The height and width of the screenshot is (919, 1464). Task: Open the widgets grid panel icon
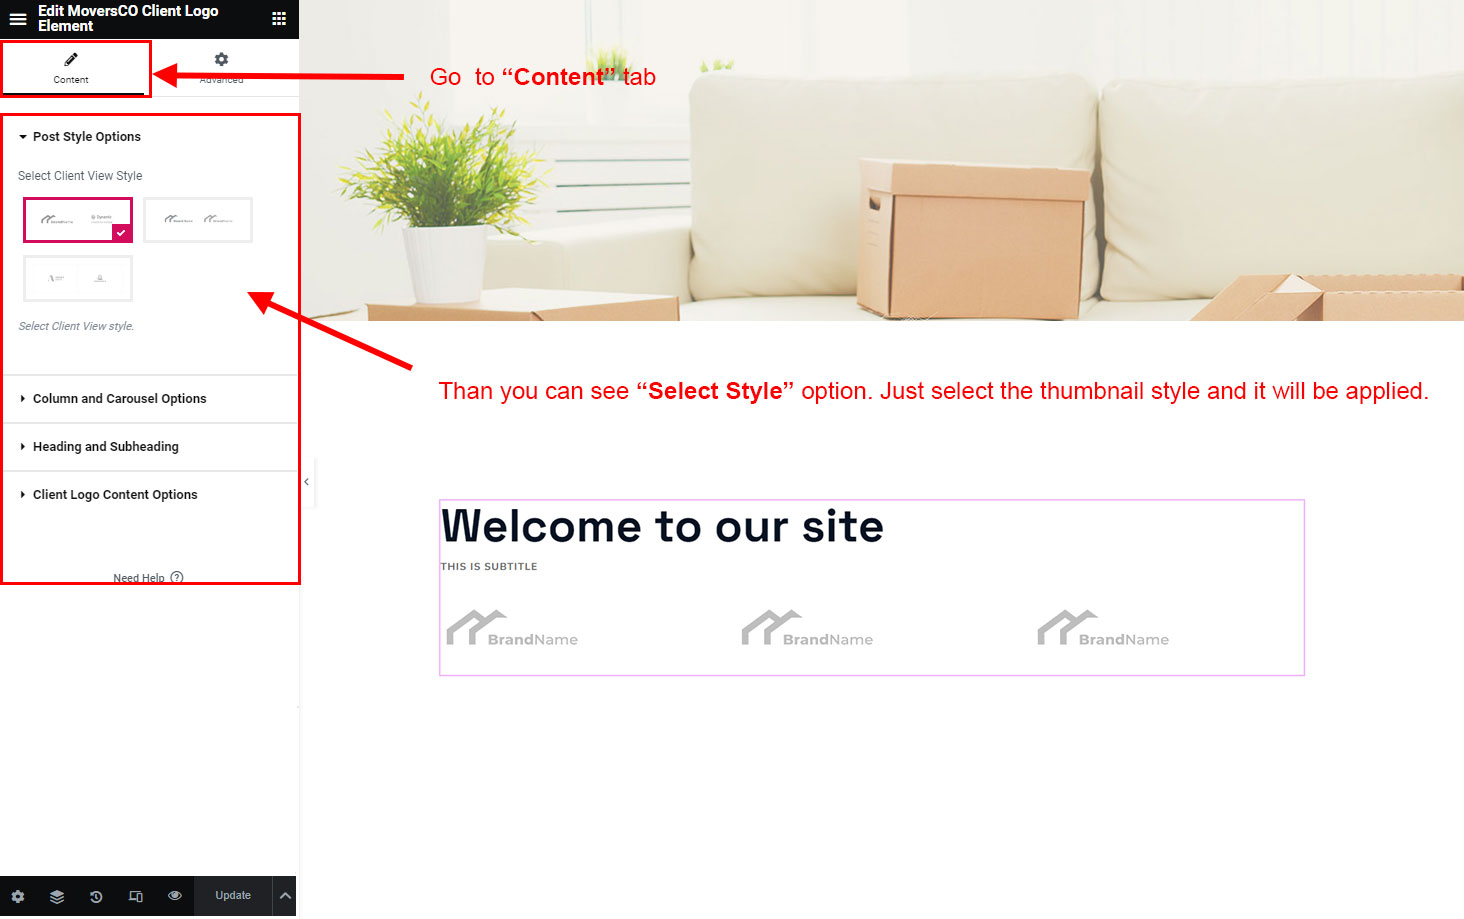279,19
